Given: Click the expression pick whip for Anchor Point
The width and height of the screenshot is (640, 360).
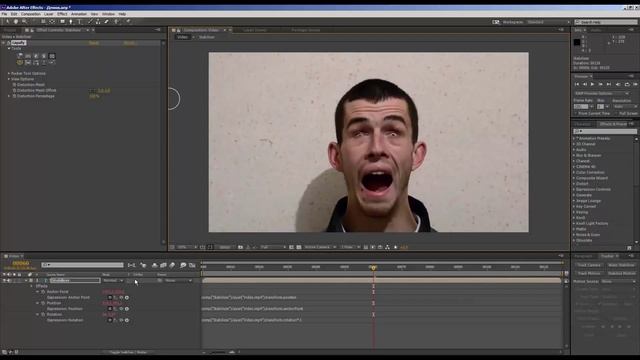Looking at the screenshot, I should pos(121,298).
